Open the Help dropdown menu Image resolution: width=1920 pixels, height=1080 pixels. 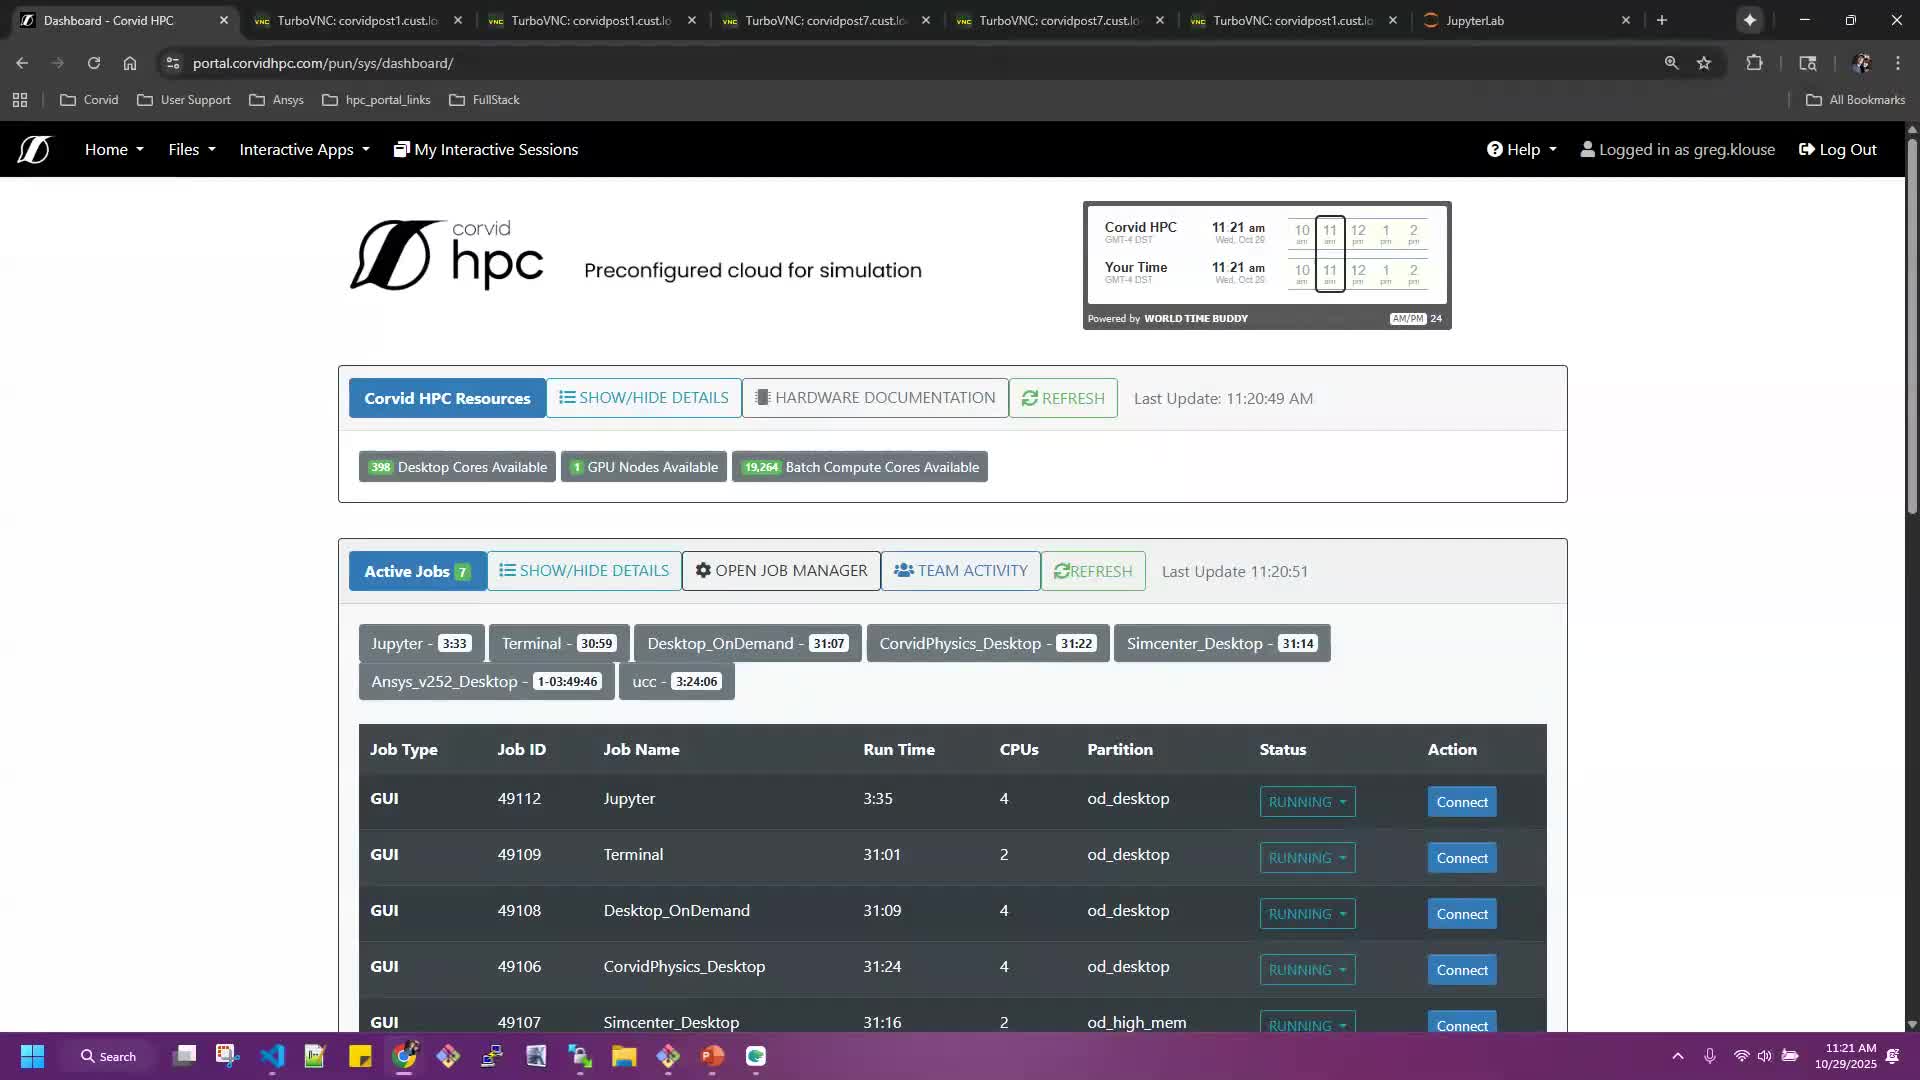pos(1521,150)
